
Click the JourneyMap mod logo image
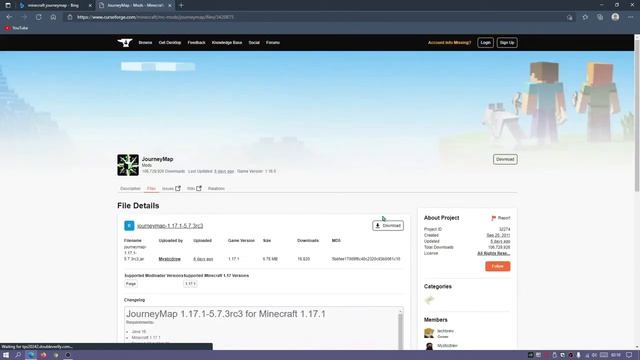click(x=128, y=165)
